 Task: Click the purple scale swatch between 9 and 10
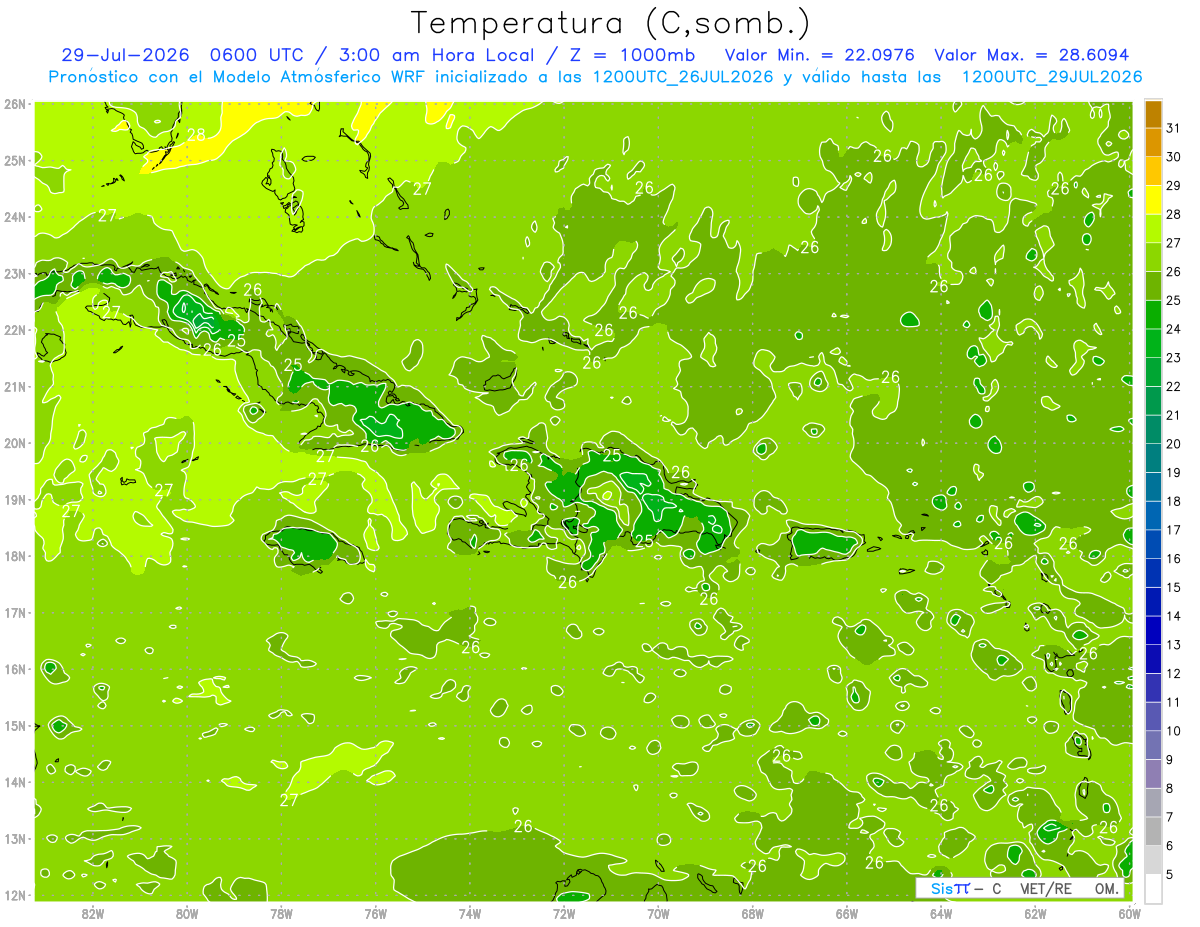pyautogui.click(x=1153, y=746)
